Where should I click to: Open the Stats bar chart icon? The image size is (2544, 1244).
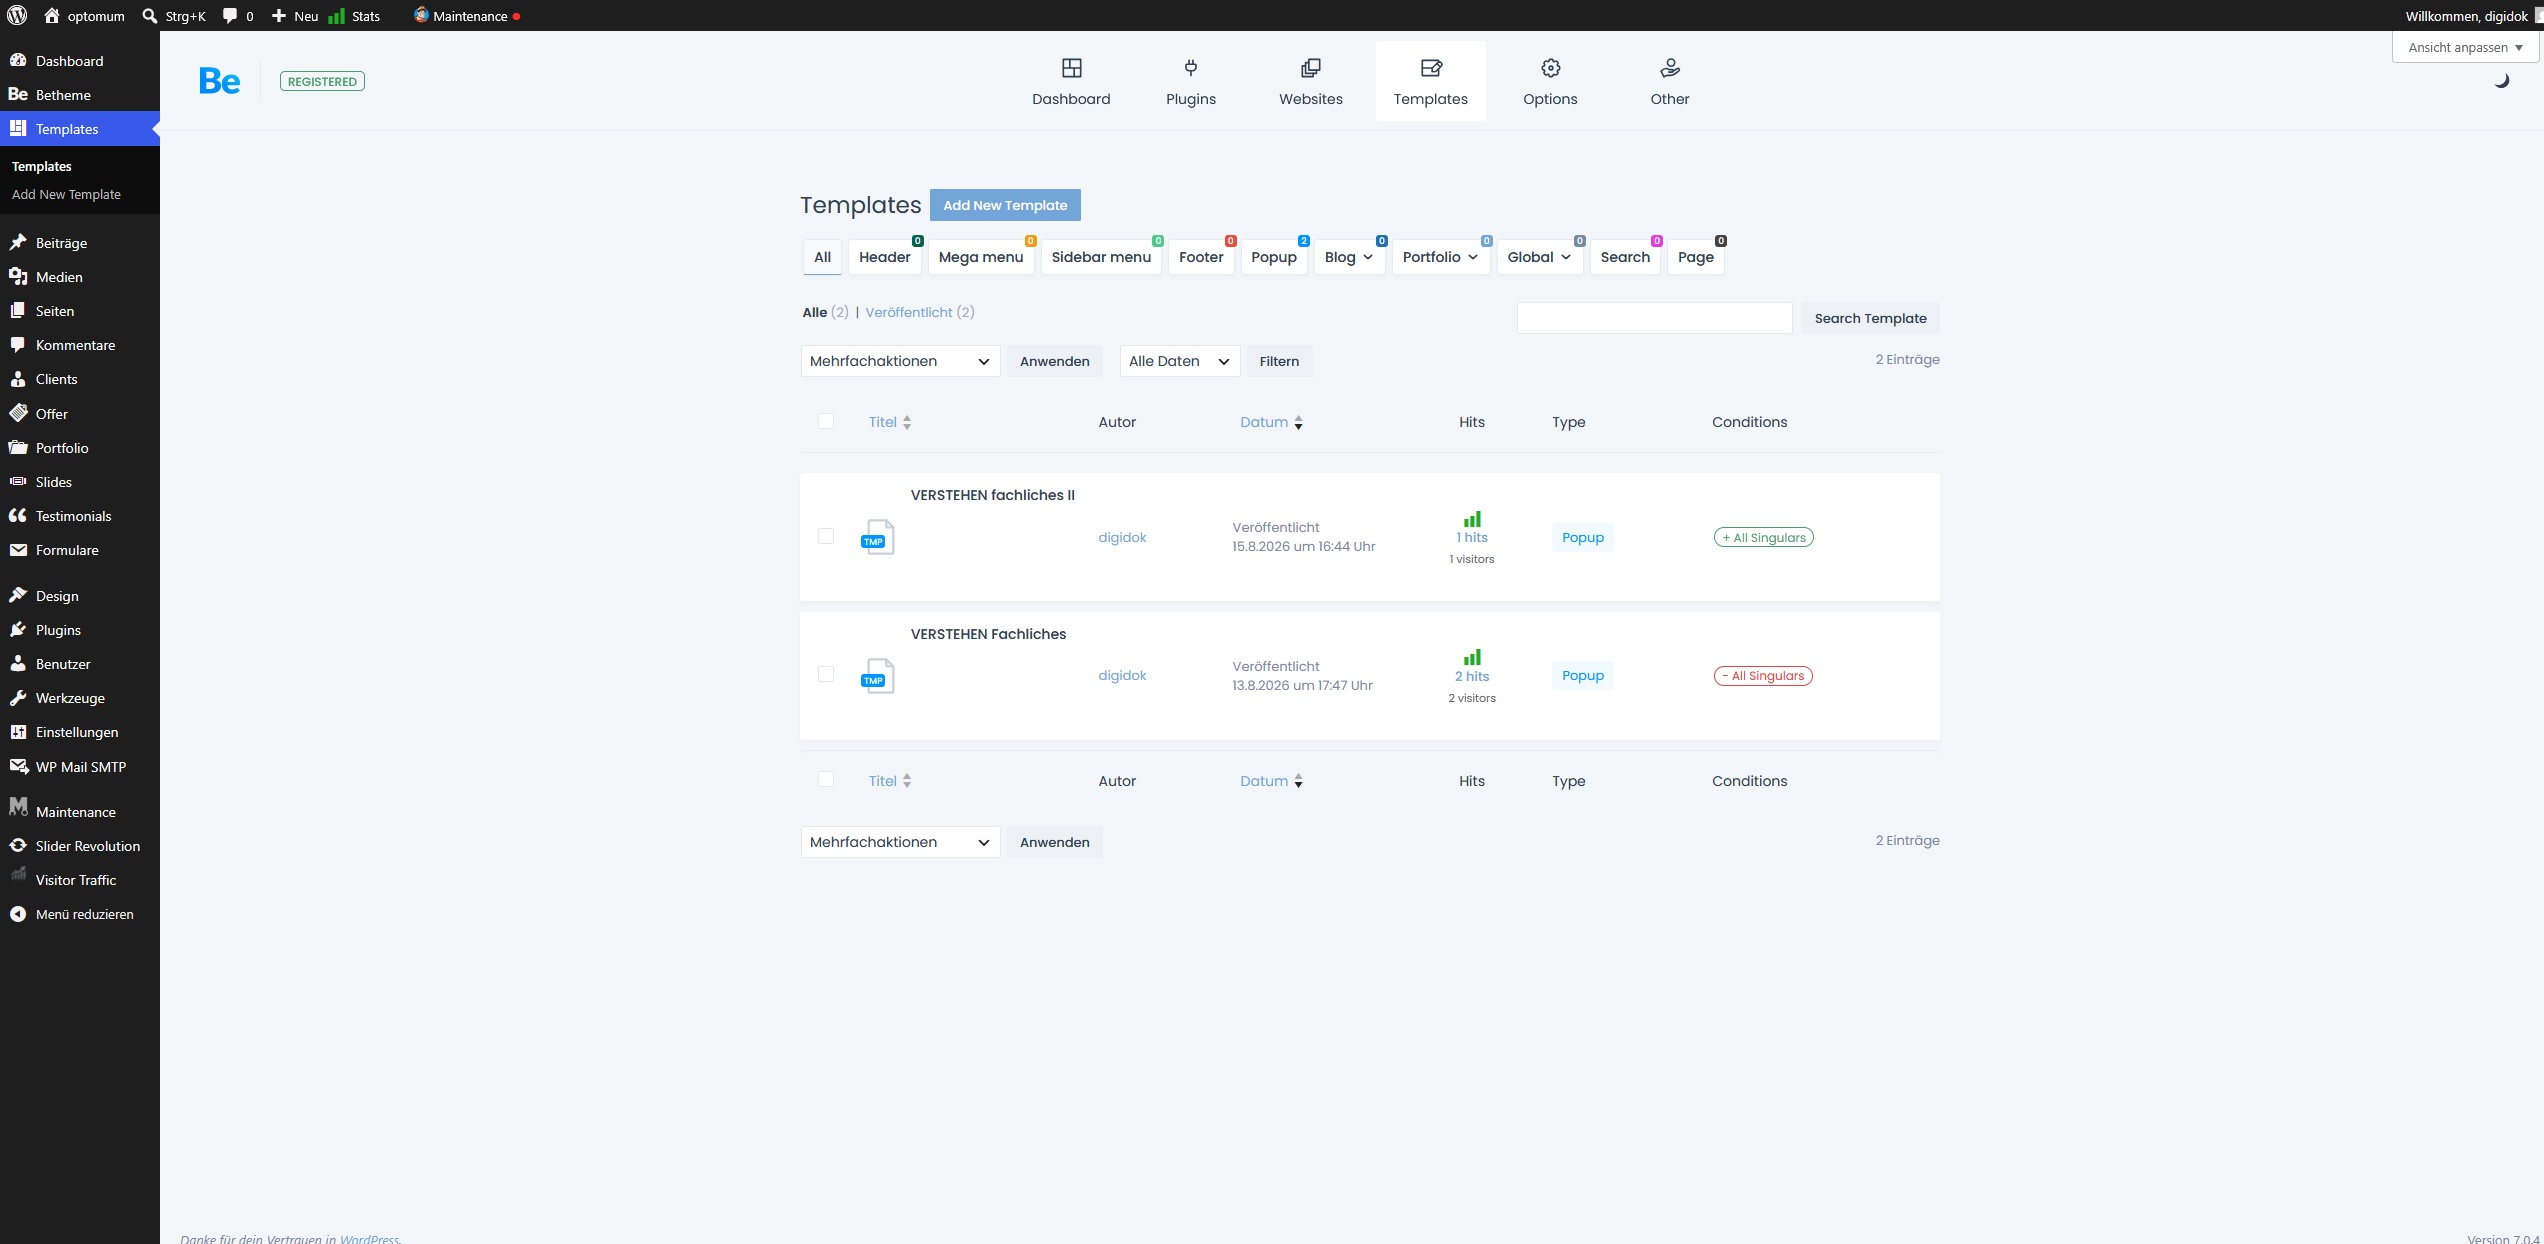click(336, 16)
